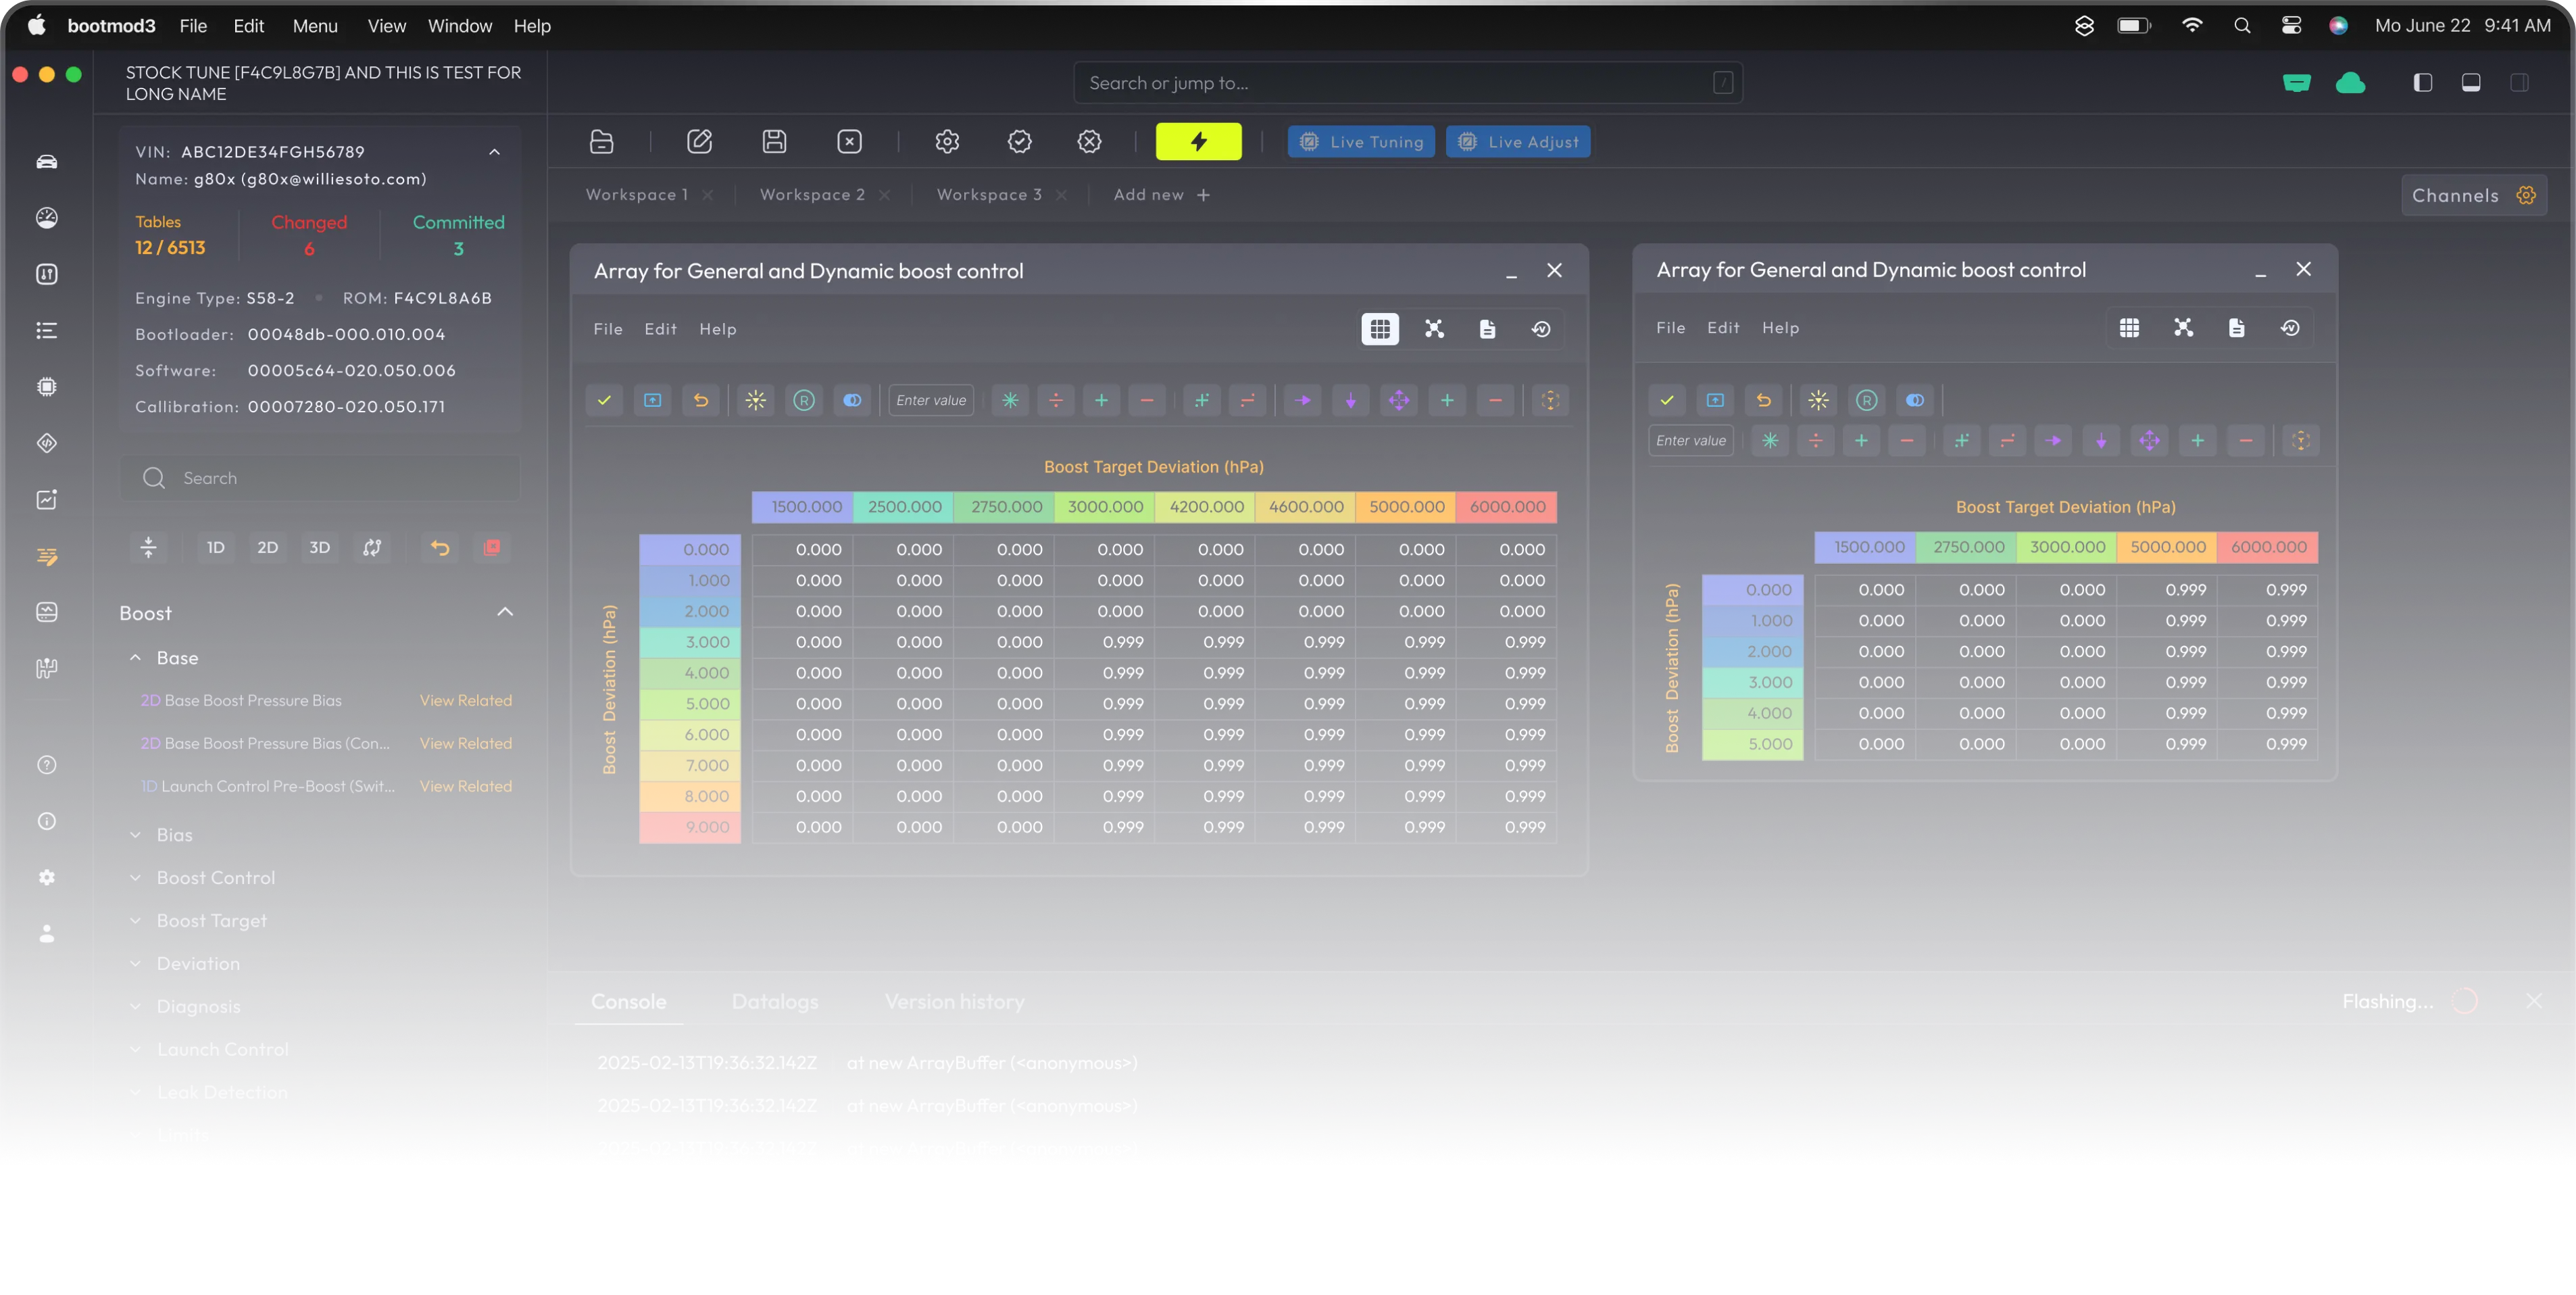
Task: Open the question mark help icon in sidebar
Action: click(47, 765)
